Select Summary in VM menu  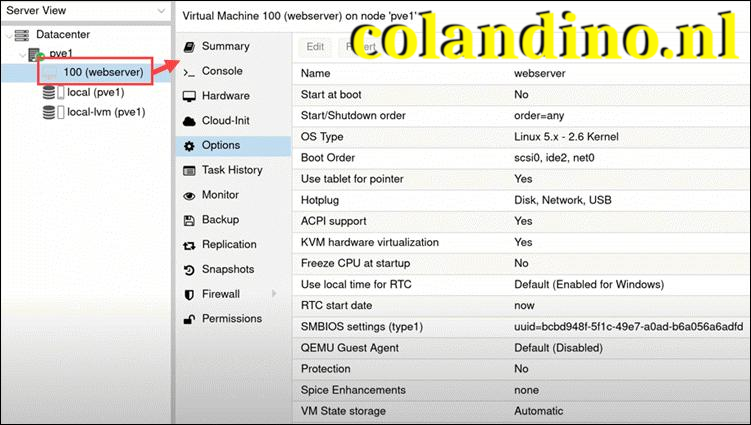[233, 46]
